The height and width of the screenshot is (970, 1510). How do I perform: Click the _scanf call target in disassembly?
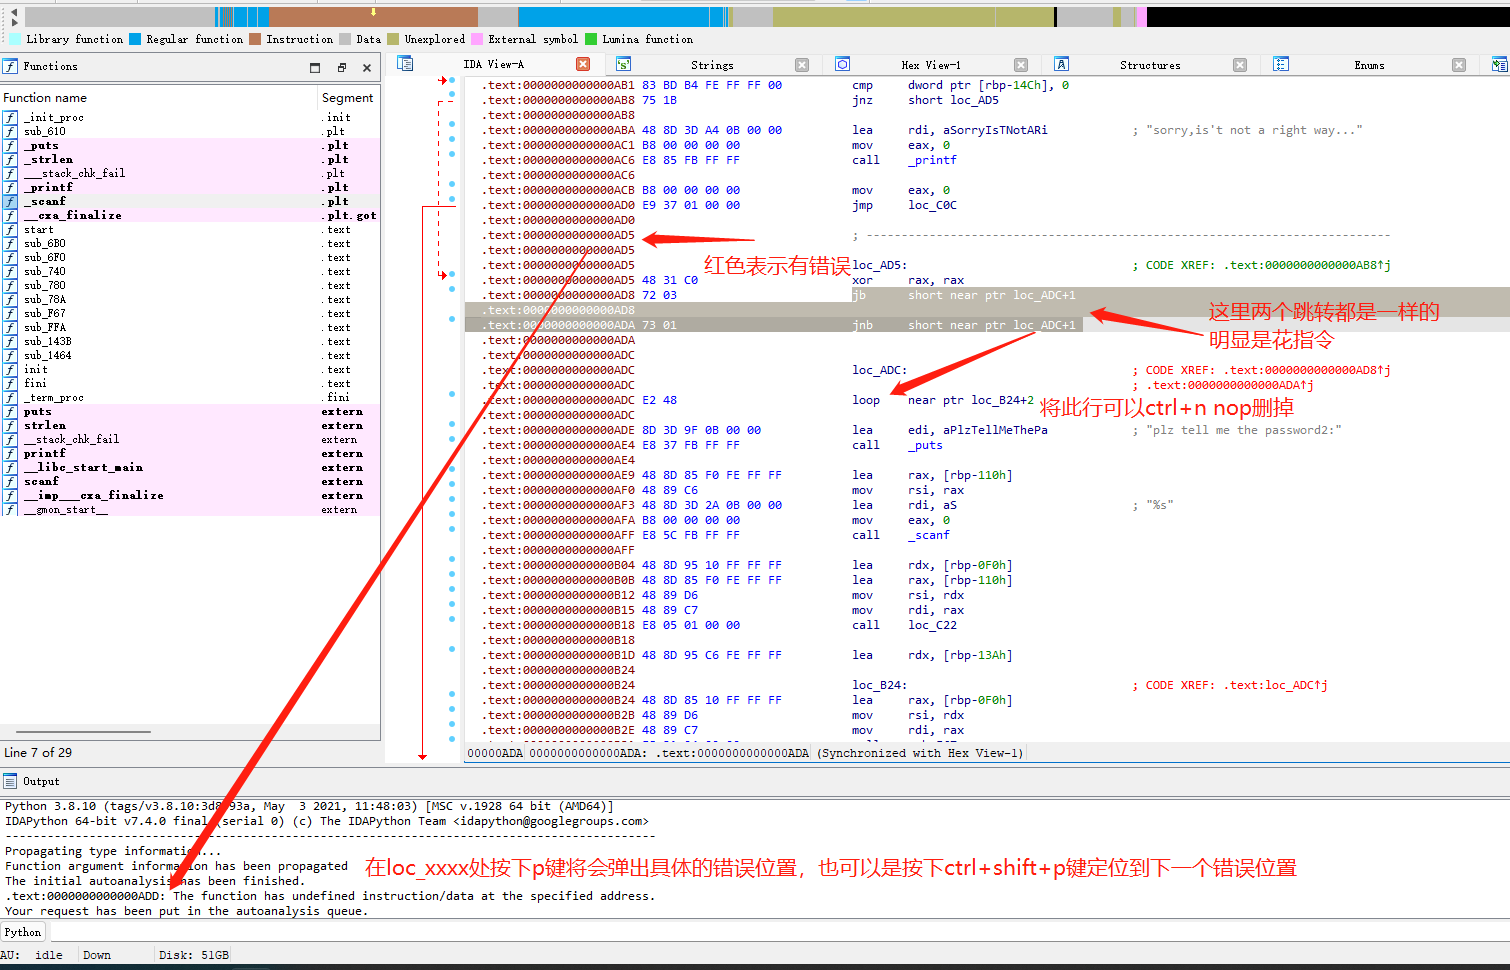click(928, 535)
